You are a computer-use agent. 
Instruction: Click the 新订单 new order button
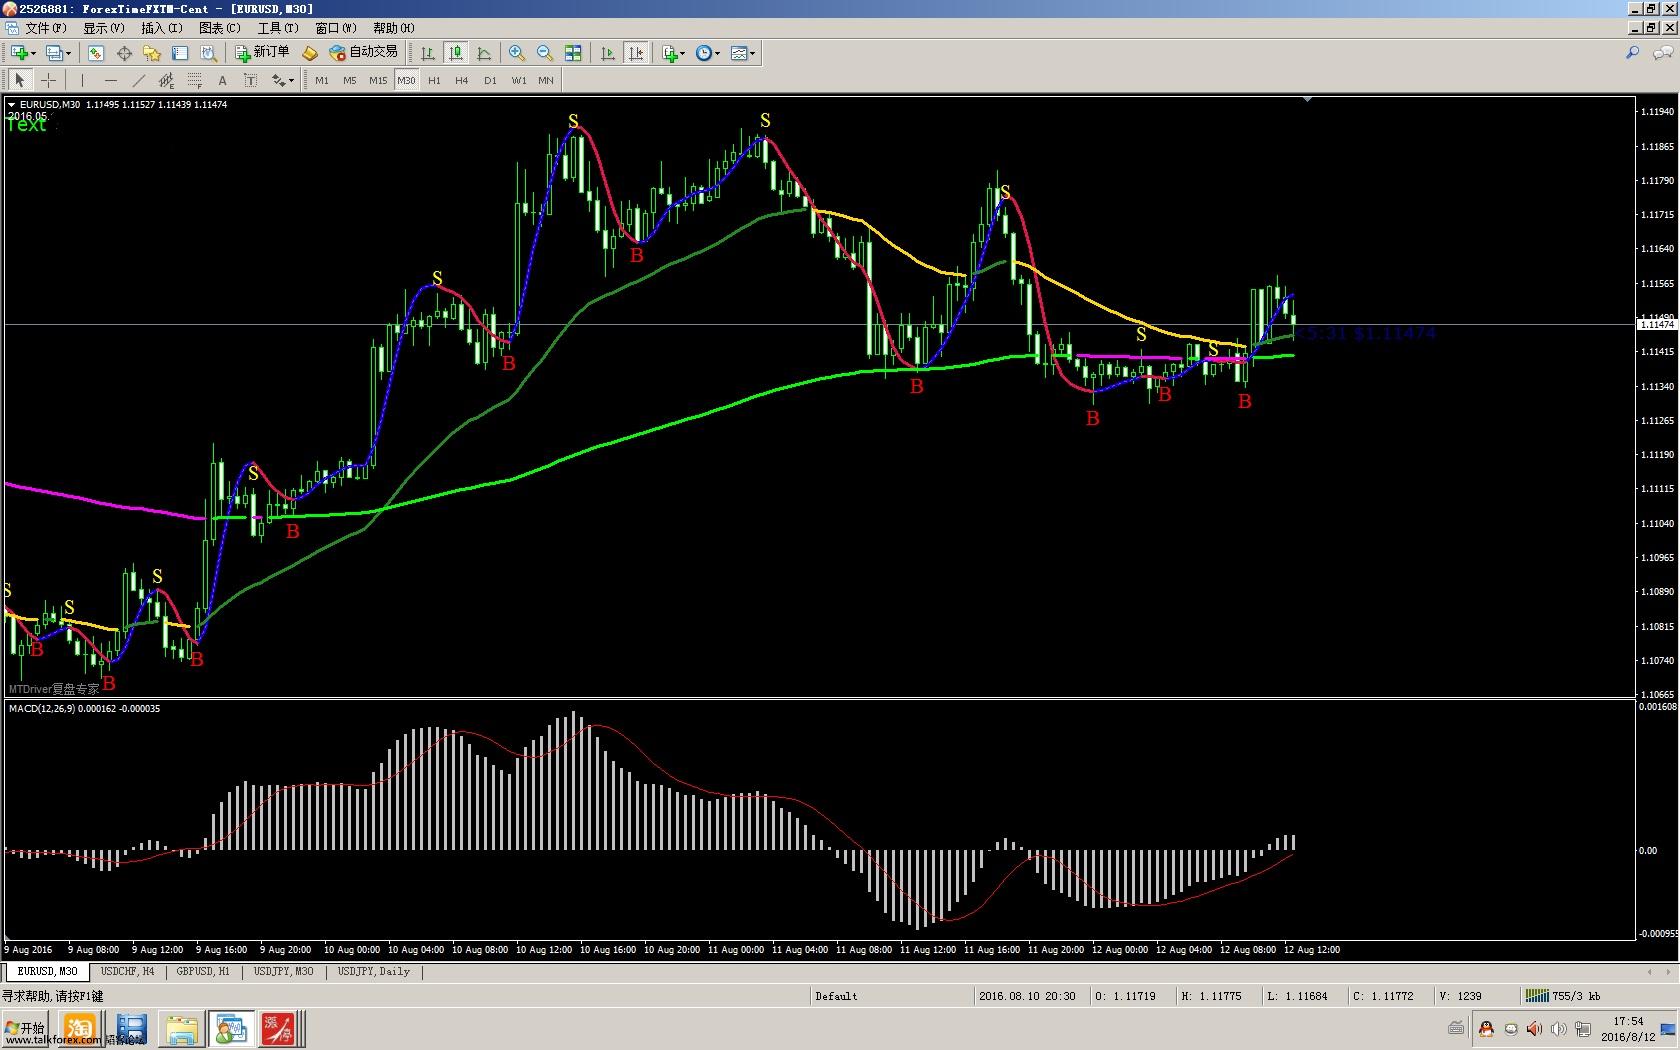[x=262, y=53]
